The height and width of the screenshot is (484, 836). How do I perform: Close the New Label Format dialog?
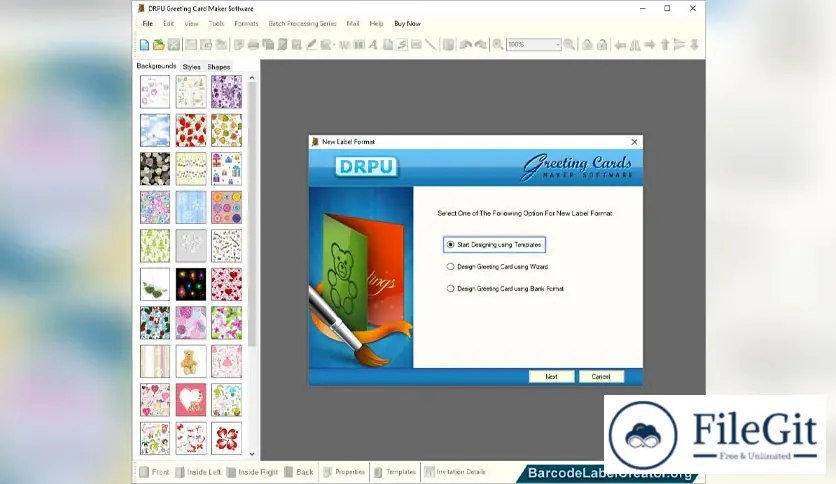tap(634, 142)
